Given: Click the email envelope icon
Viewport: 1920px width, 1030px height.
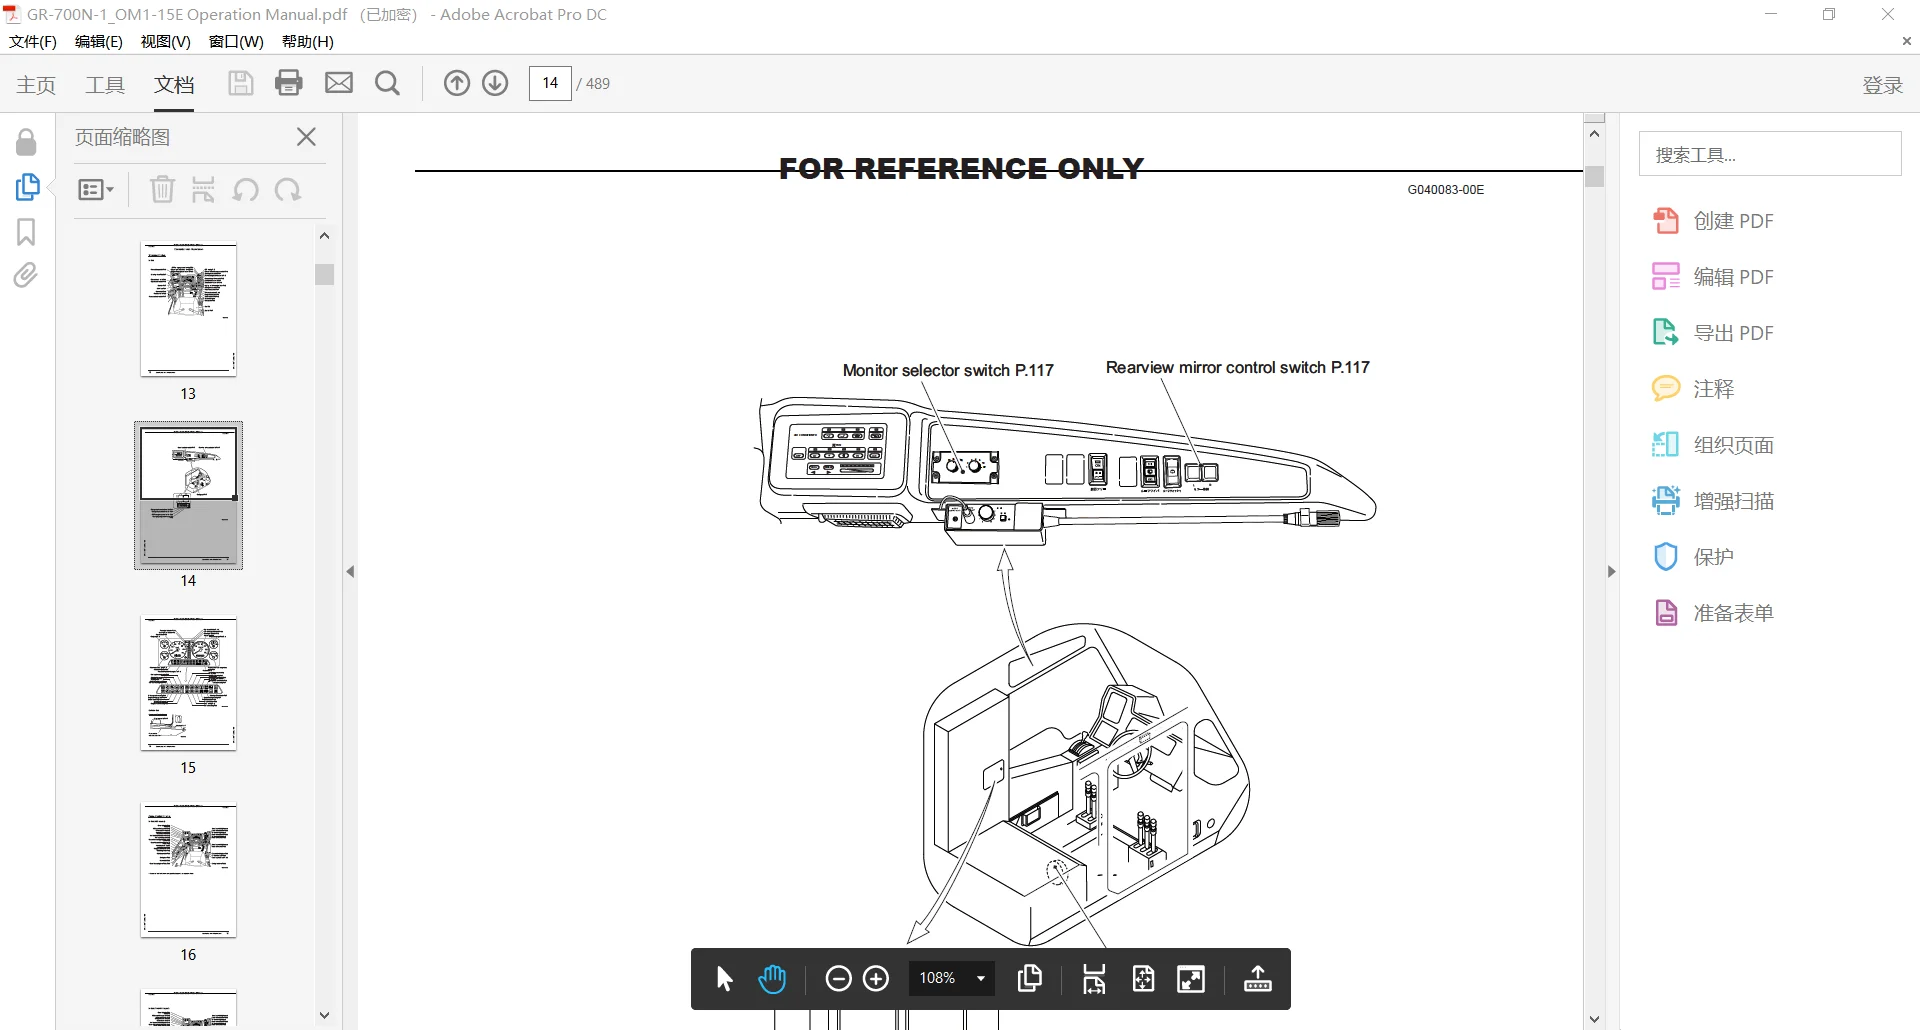Looking at the screenshot, I should pyautogui.click(x=339, y=83).
